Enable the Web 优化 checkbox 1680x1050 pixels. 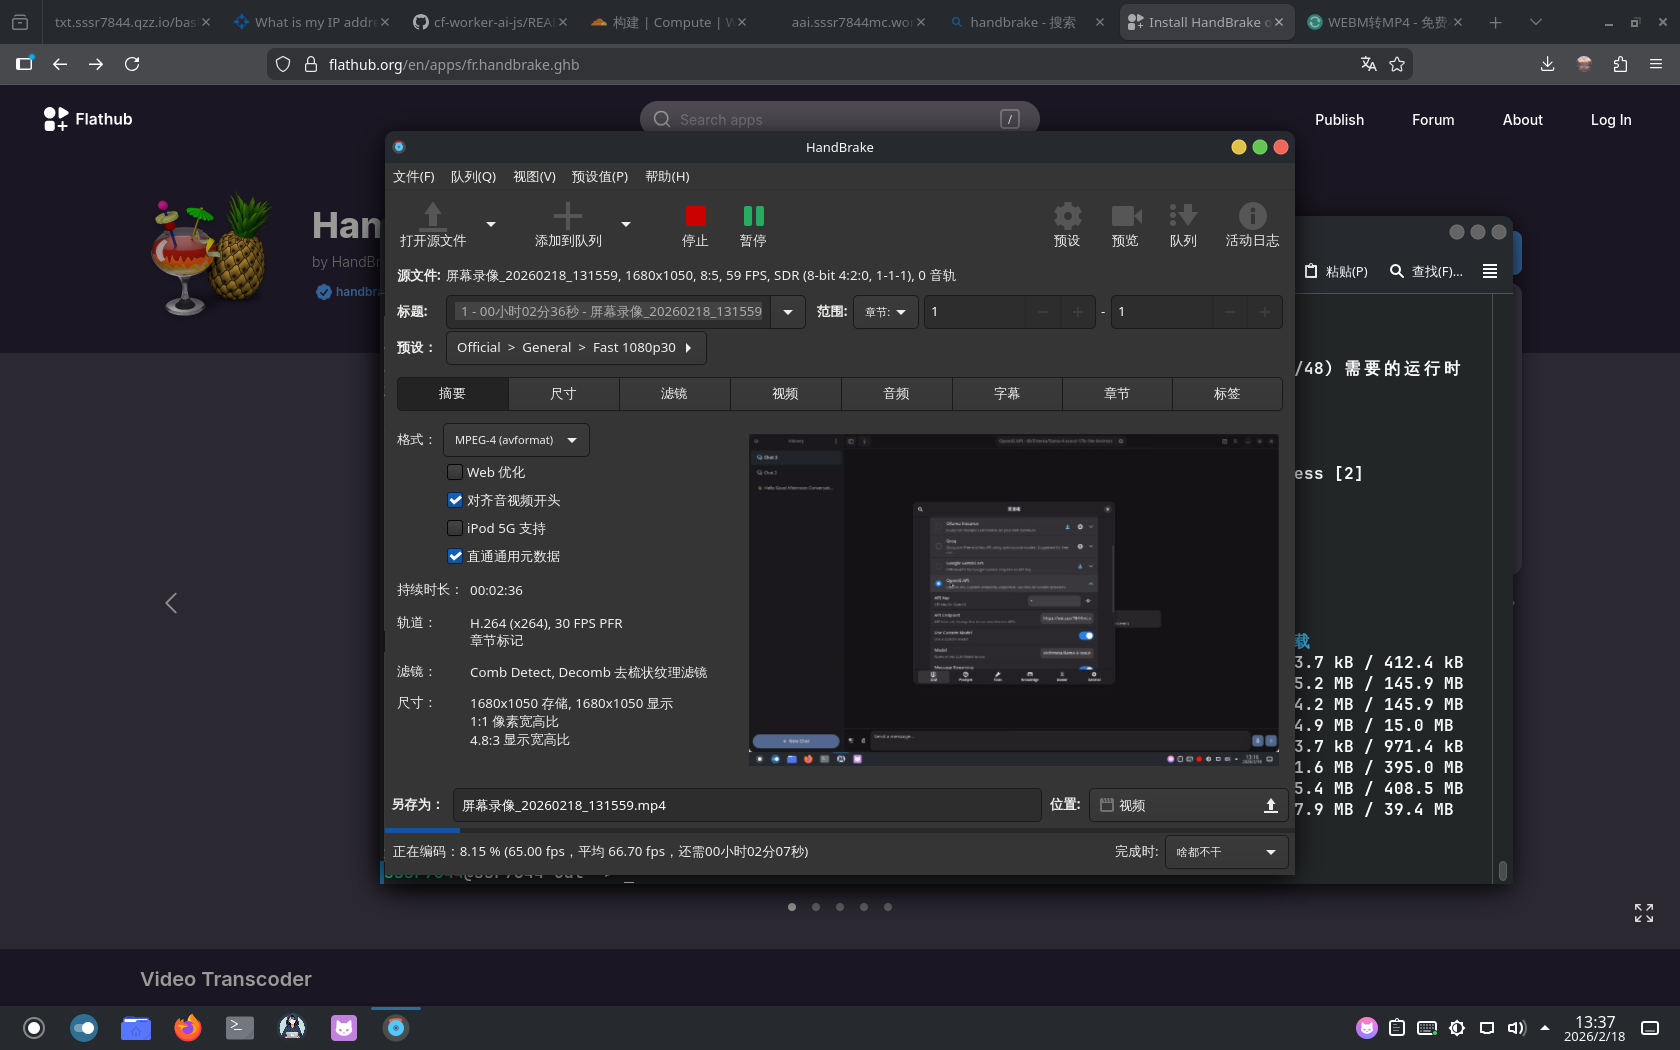coord(455,472)
